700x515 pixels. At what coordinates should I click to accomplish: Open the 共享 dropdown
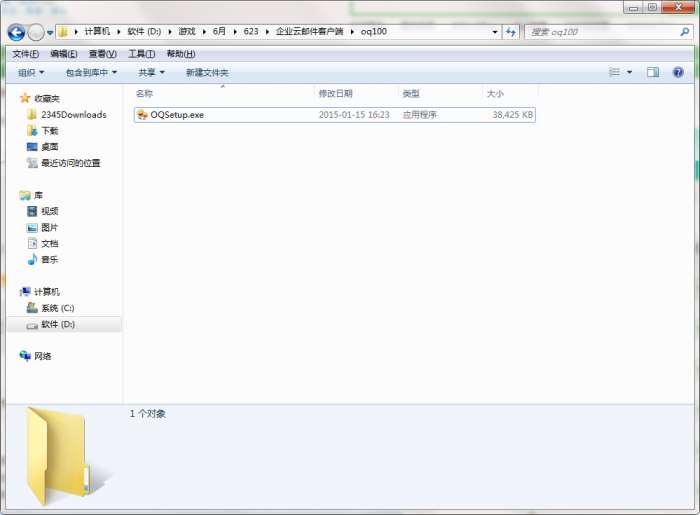coord(151,72)
